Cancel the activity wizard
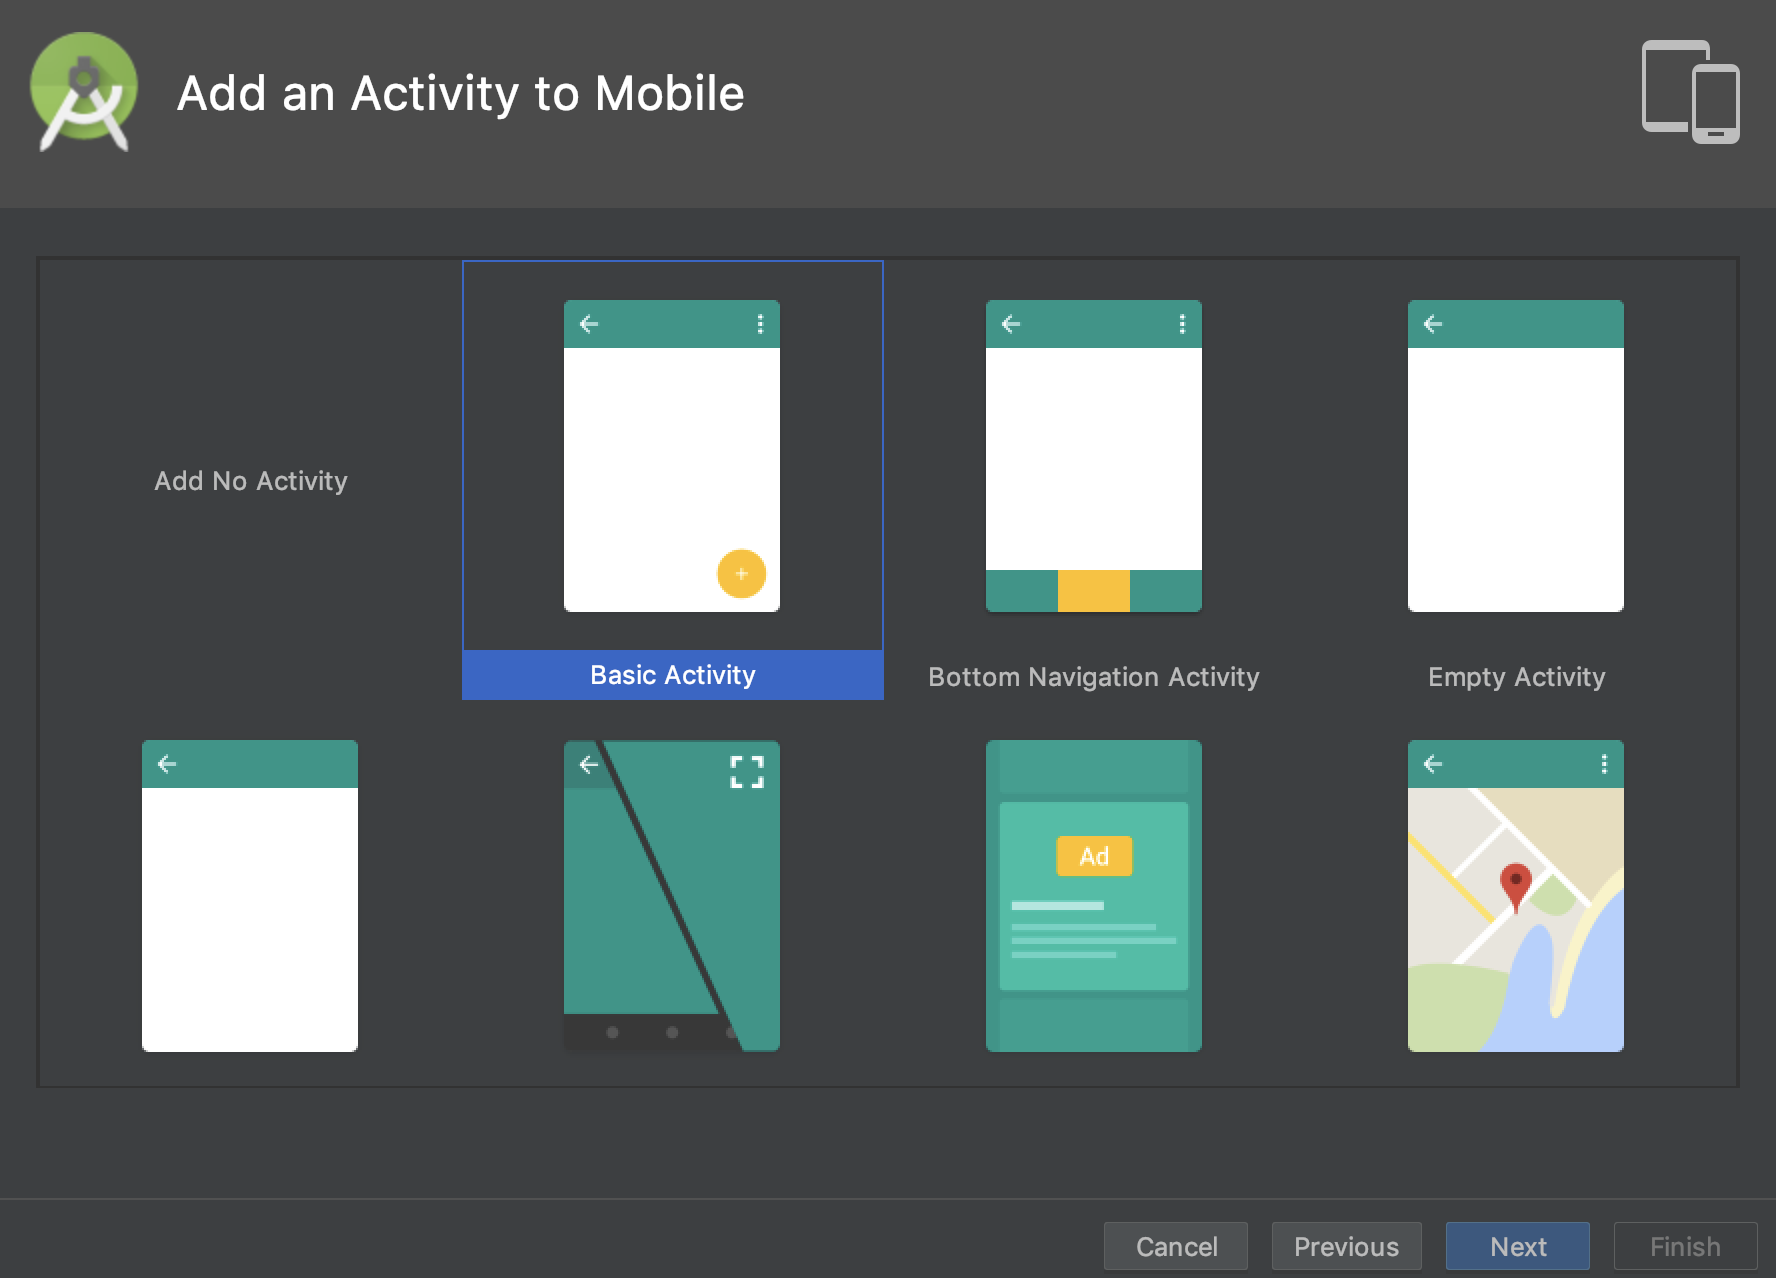This screenshot has width=1776, height=1278. [x=1176, y=1246]
